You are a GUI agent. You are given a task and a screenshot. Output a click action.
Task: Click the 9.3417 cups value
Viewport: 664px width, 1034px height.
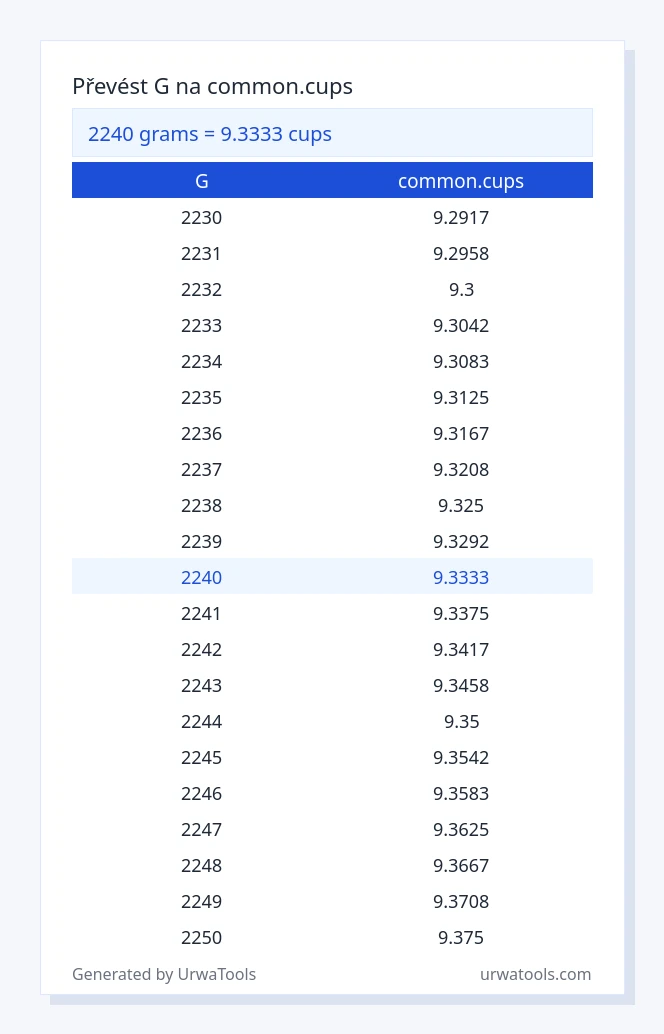[x=461, y=650]
